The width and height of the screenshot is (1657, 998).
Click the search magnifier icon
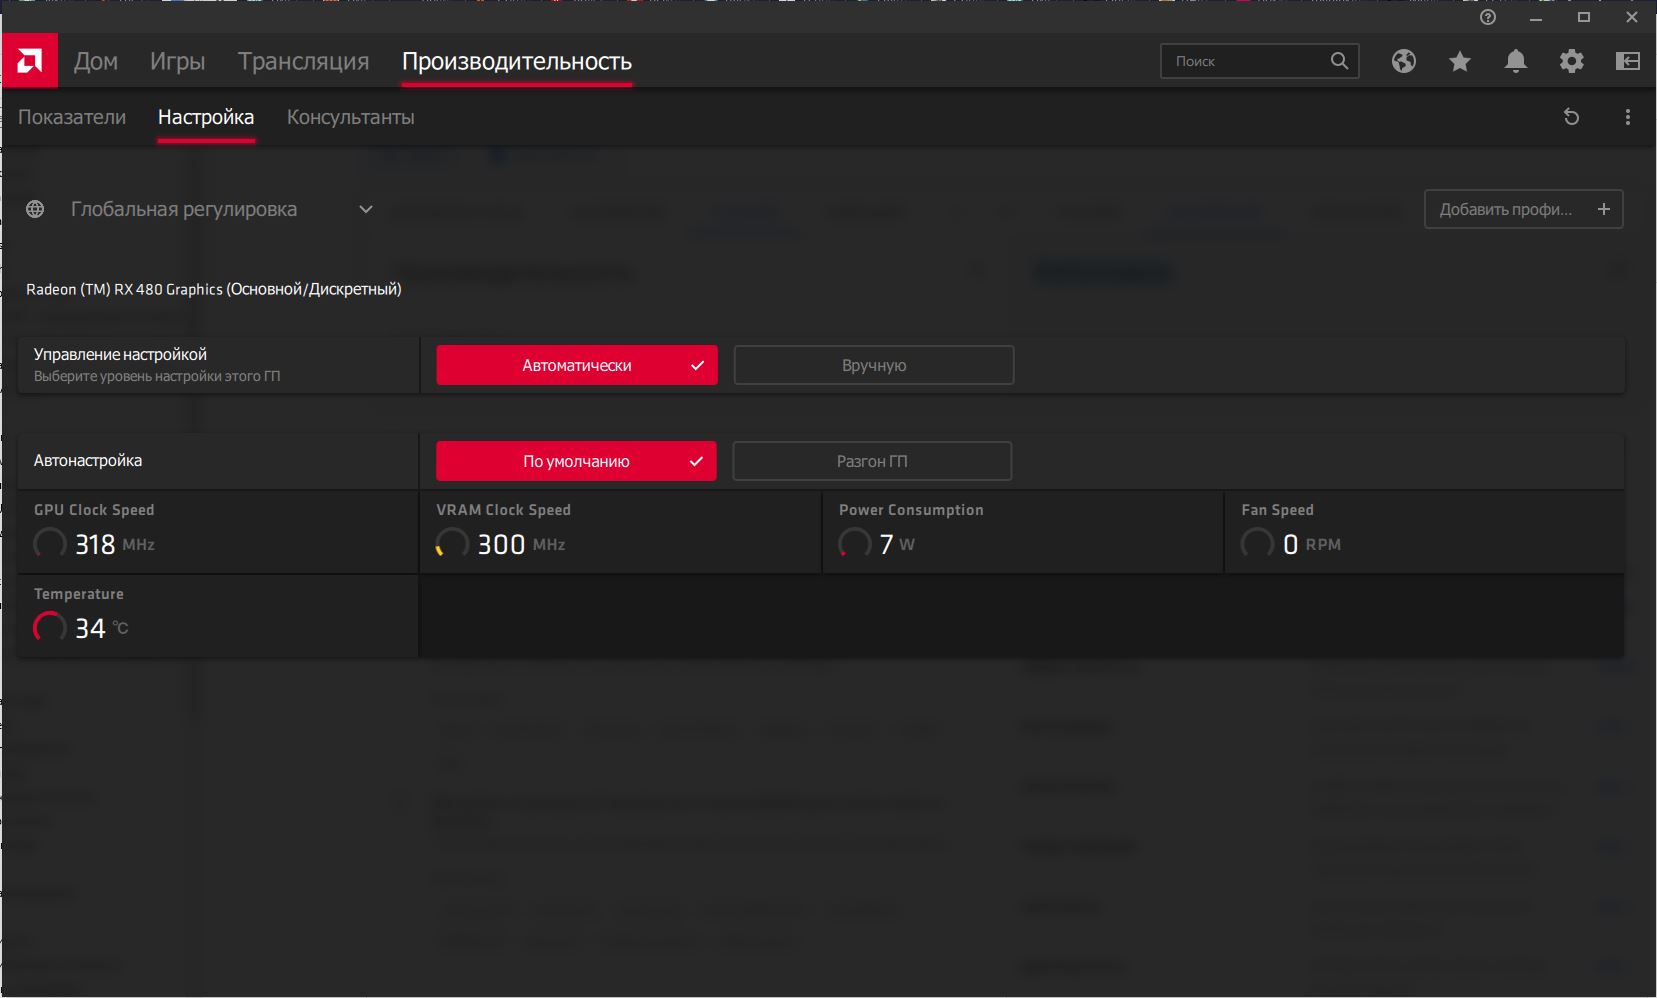[1340, 61]
